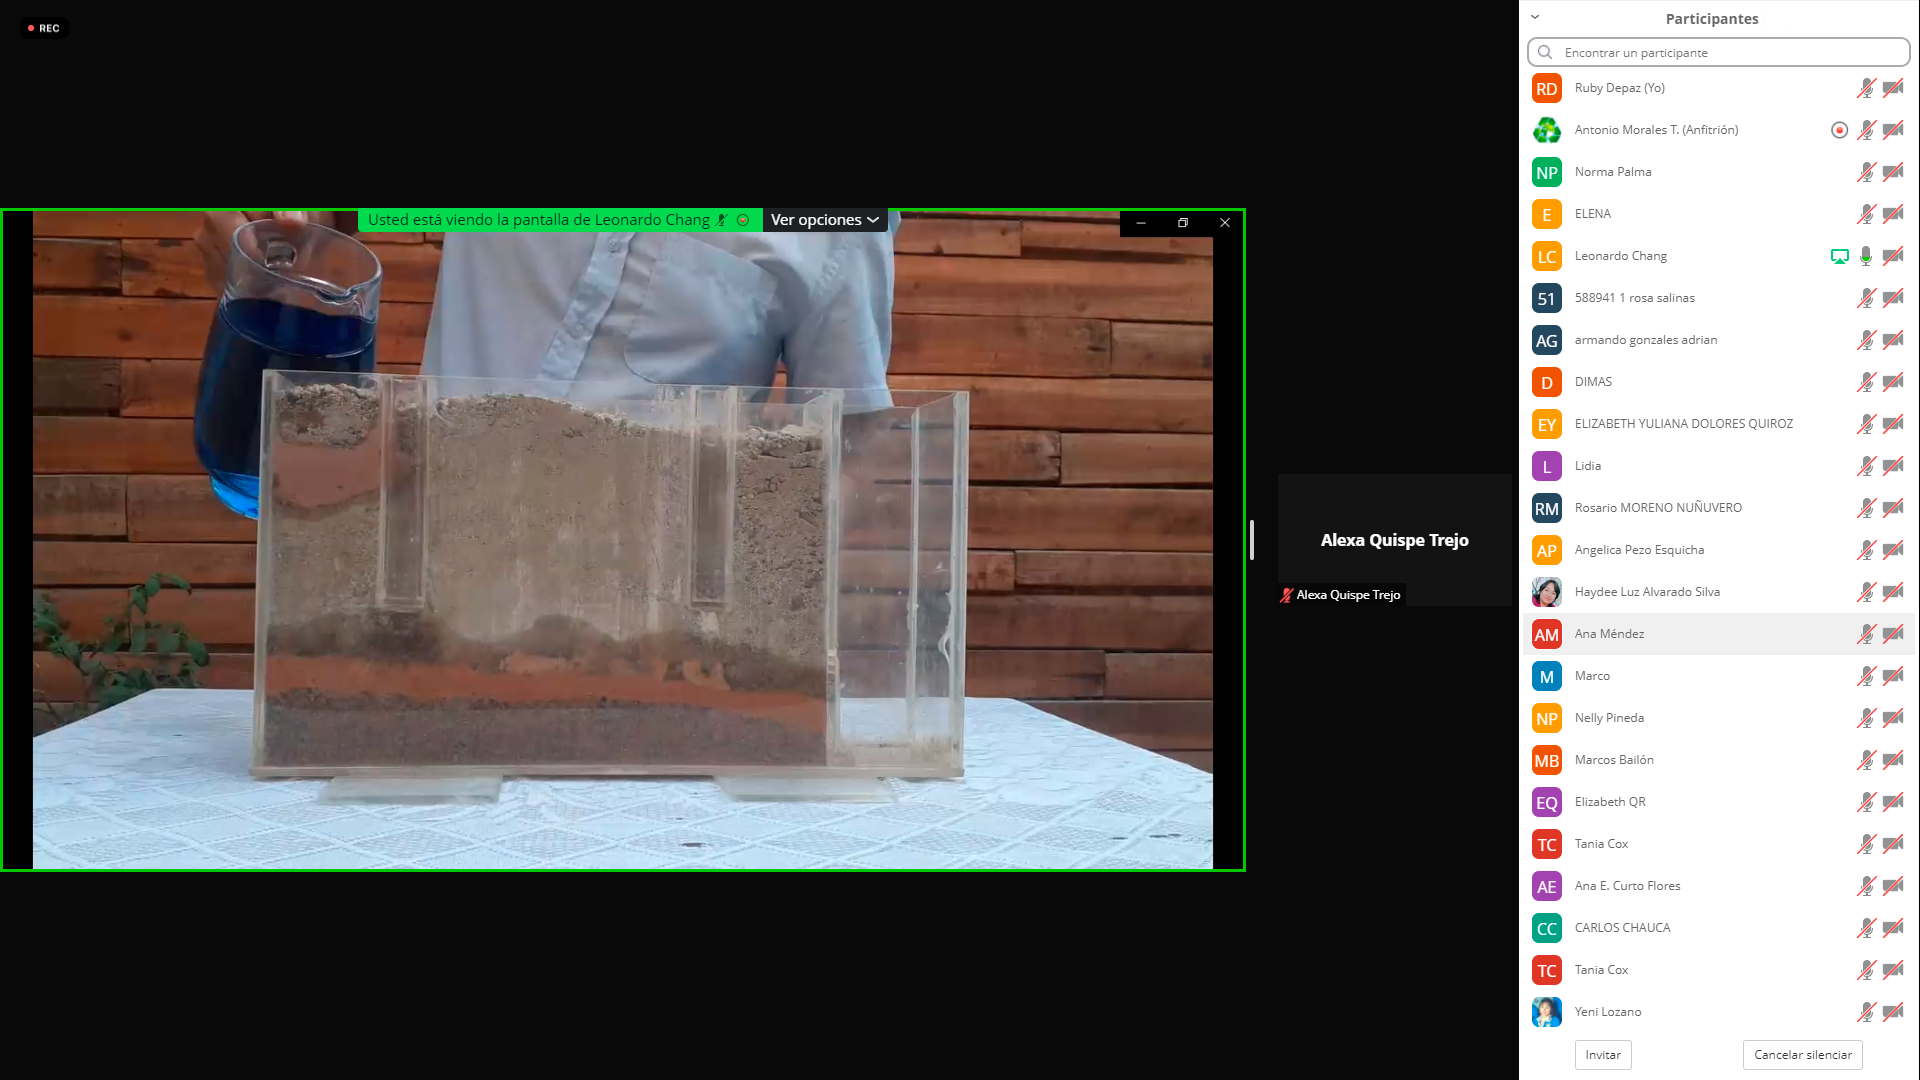
Task: Click Marco camera-off icon
Action: coord(1893,676)
